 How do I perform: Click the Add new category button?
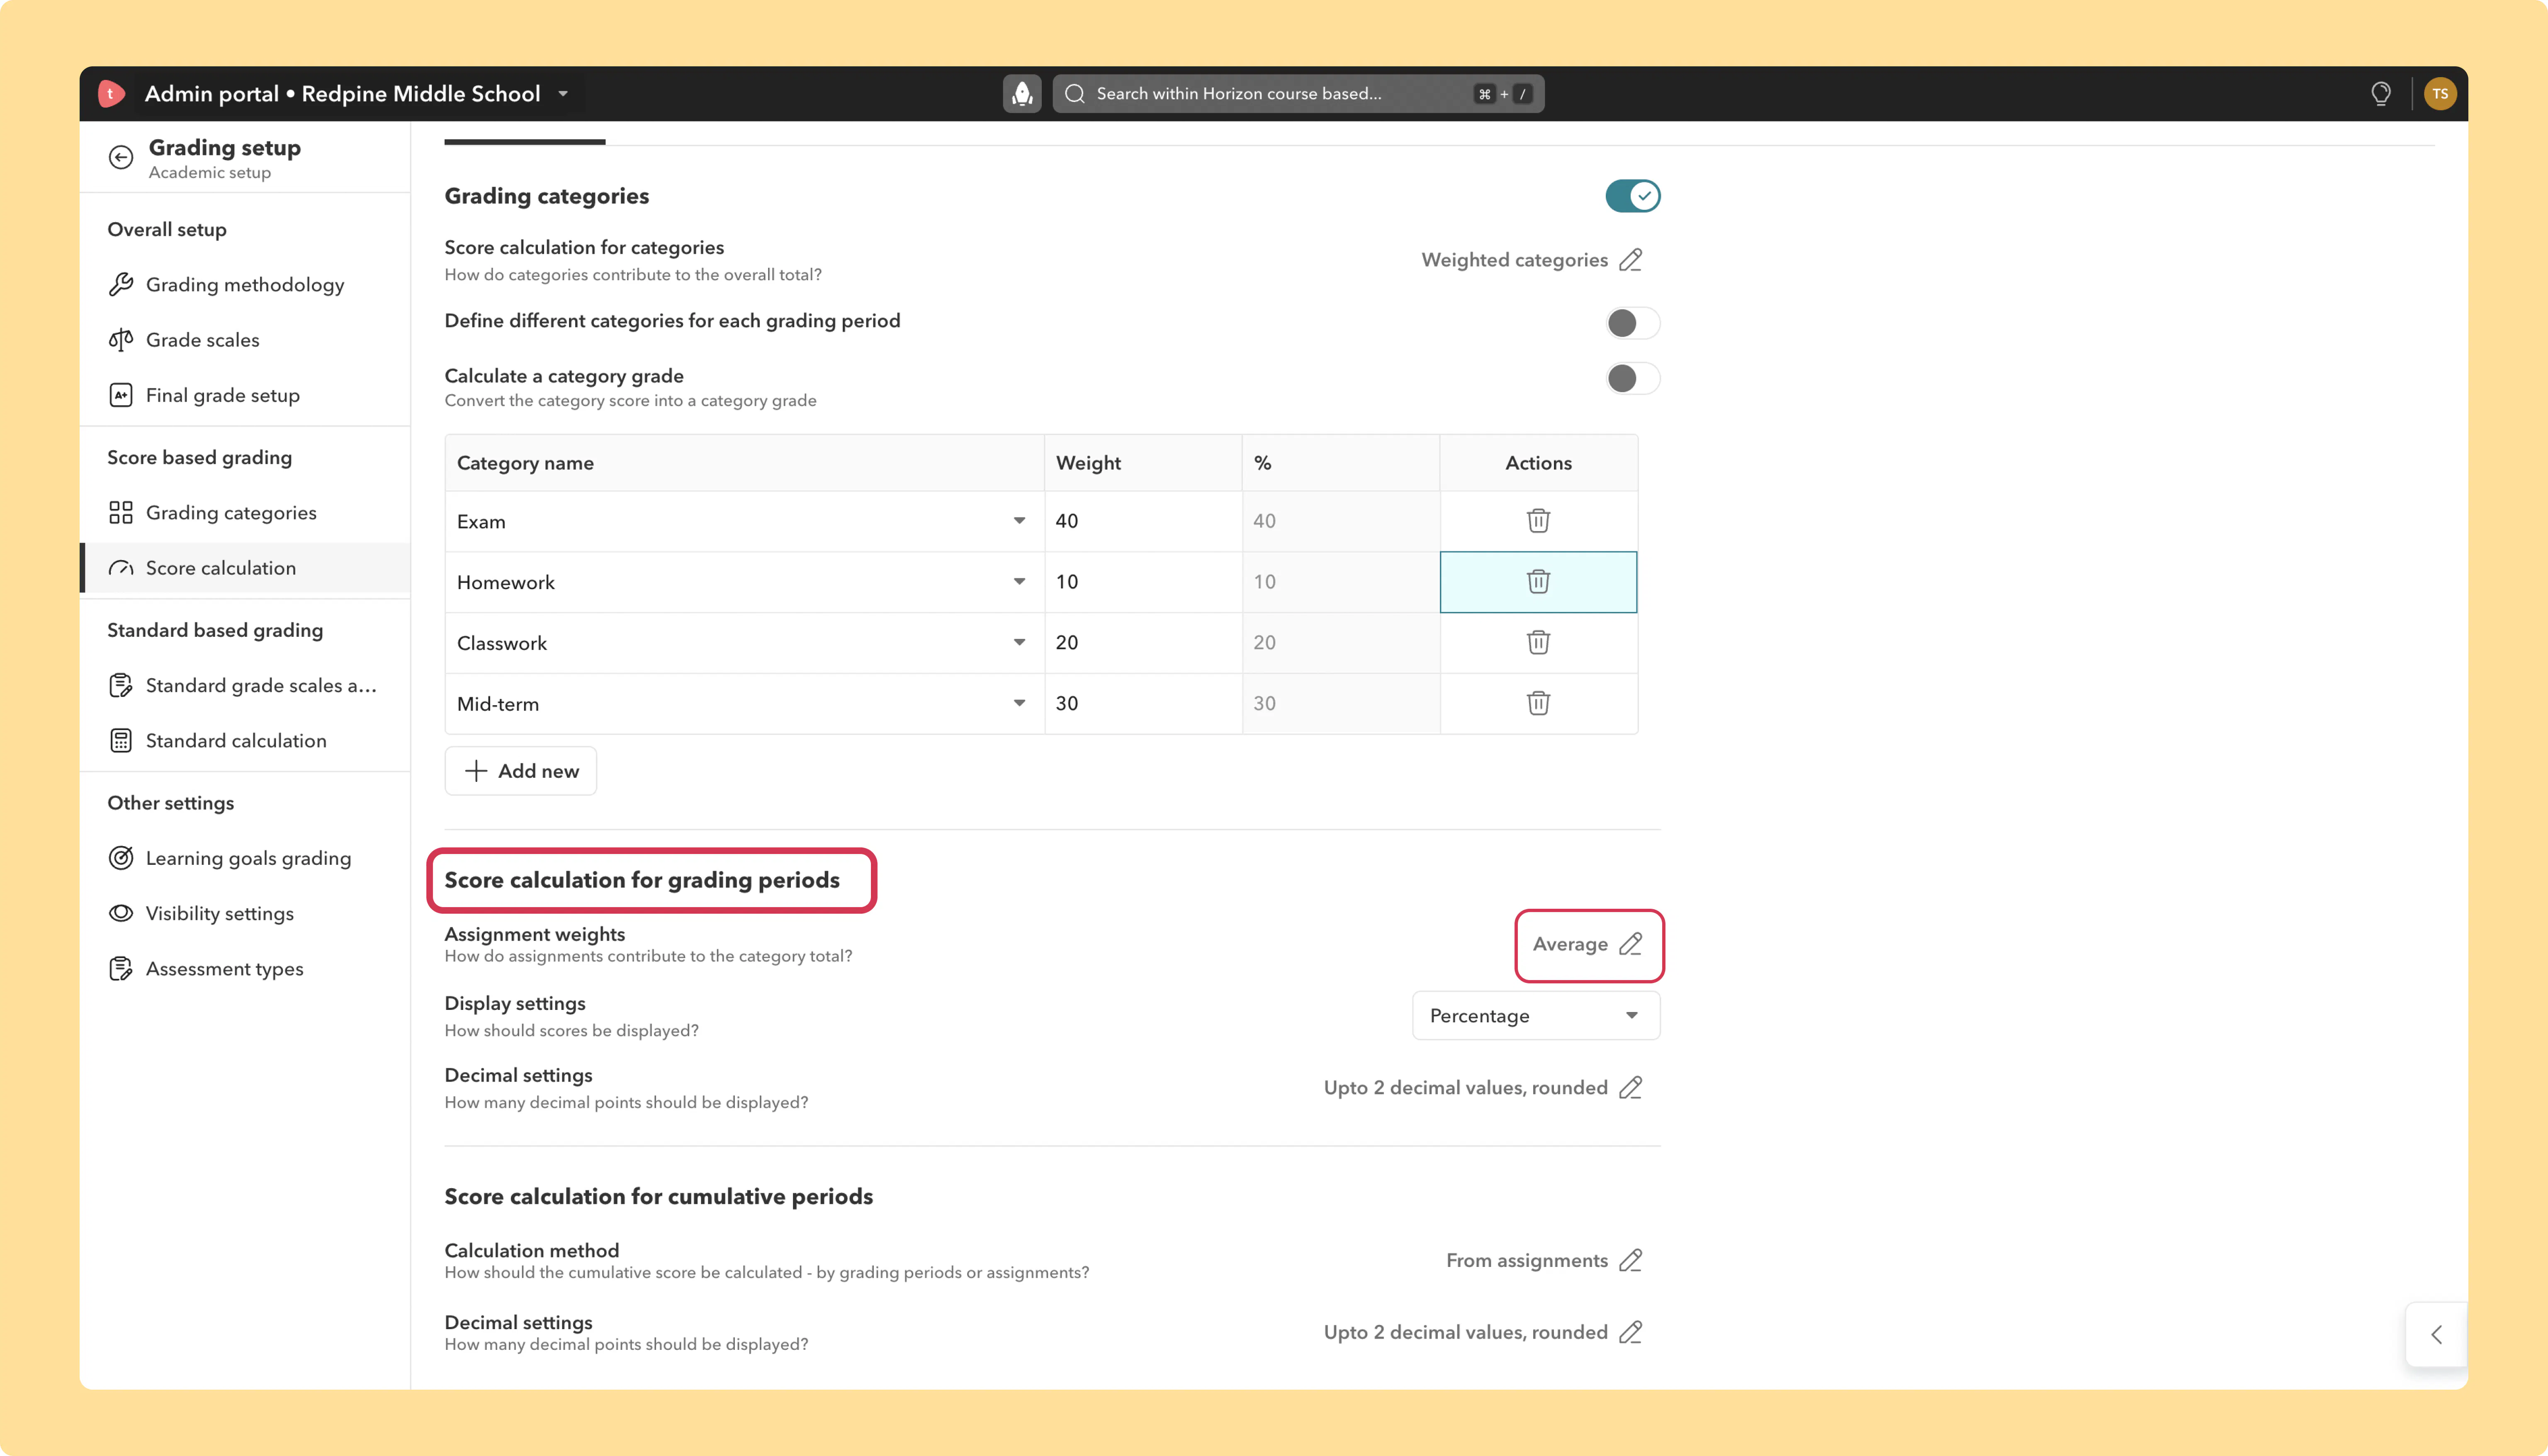tap(521, 771)
